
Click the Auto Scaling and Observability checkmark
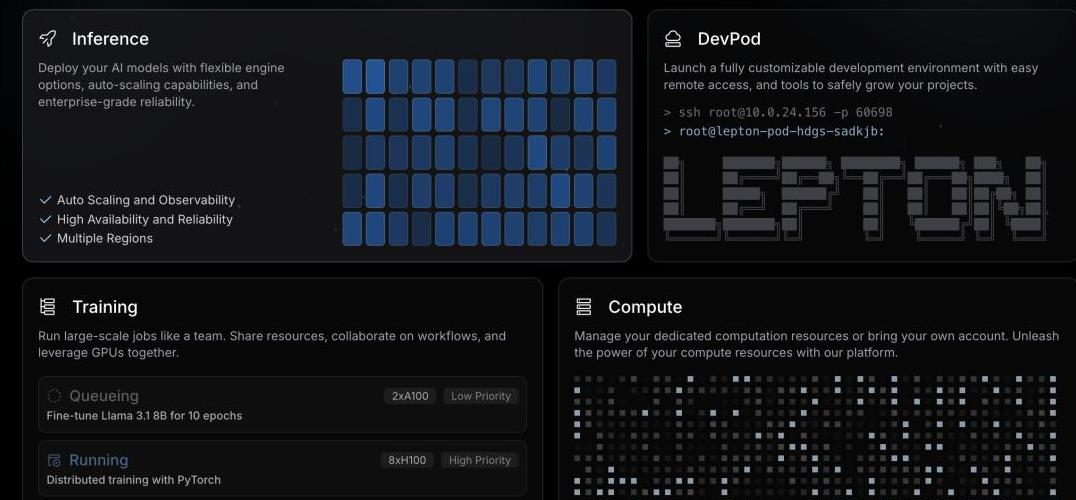(46, 200)
